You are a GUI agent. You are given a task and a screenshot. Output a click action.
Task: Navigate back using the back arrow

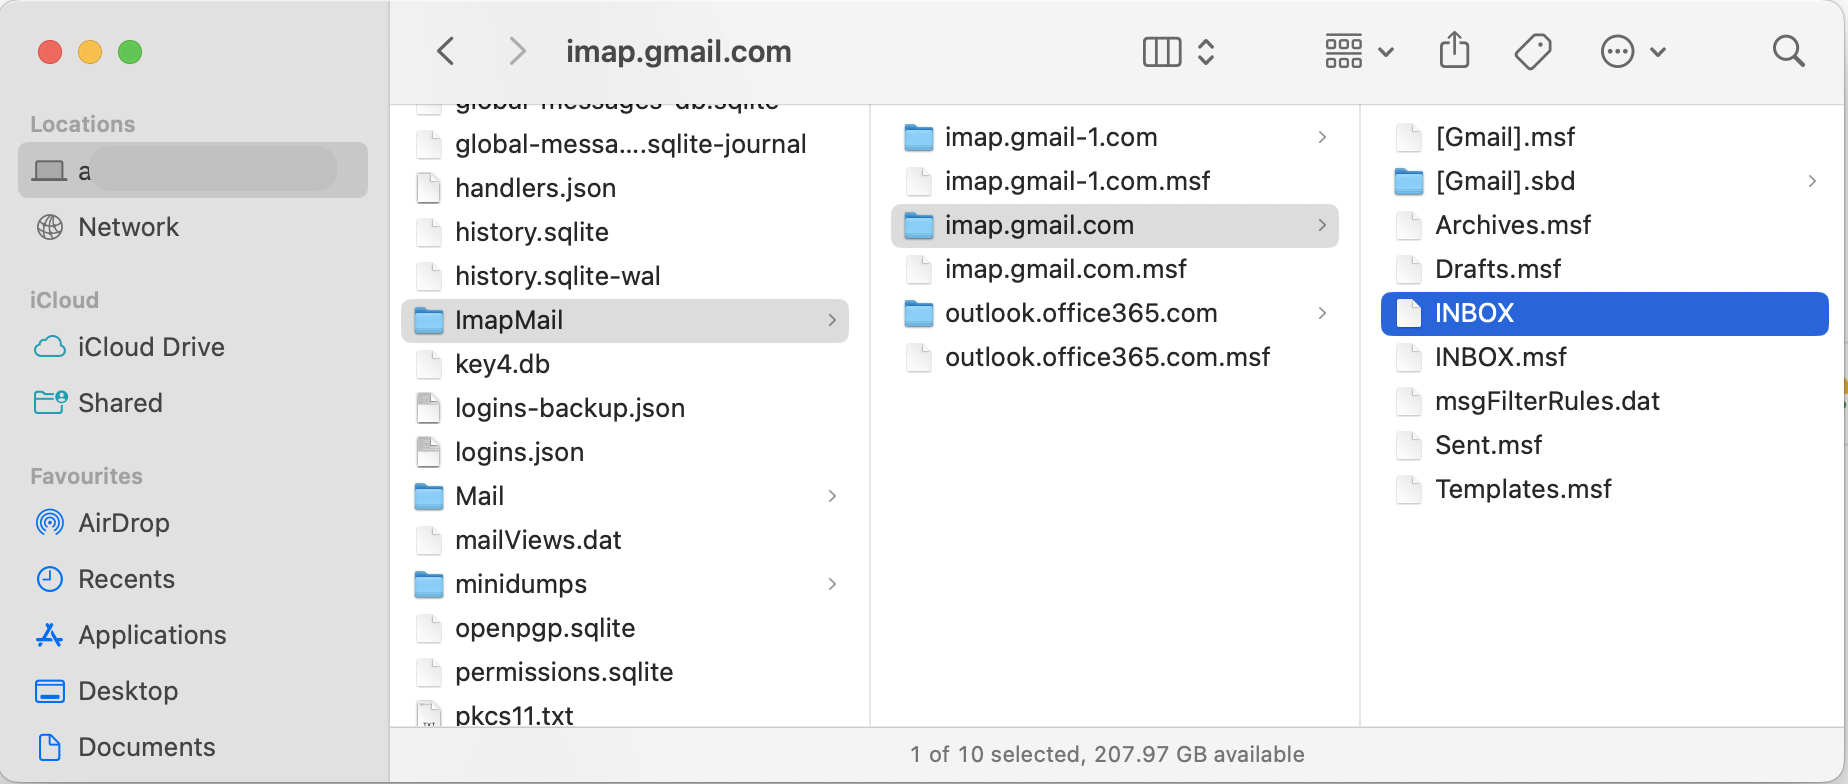pyautogui.click(x=446, y=50)
